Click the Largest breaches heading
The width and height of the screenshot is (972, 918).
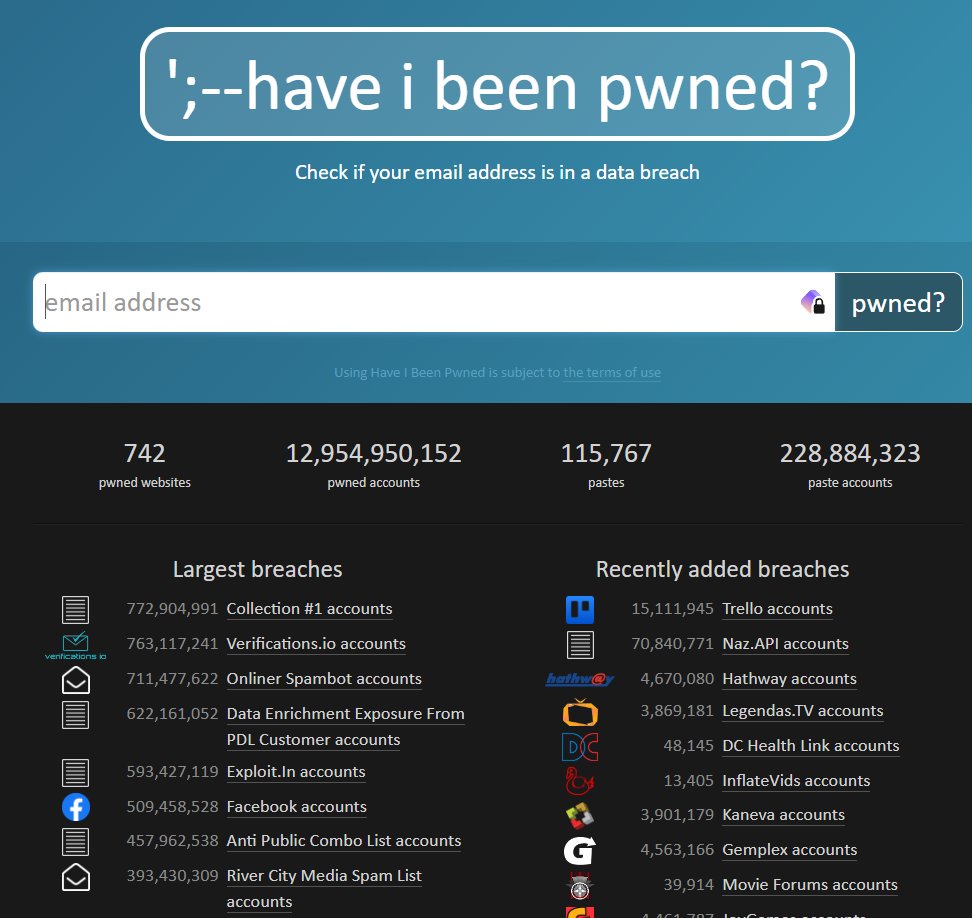pyautogui.click(x=258, y=569)
